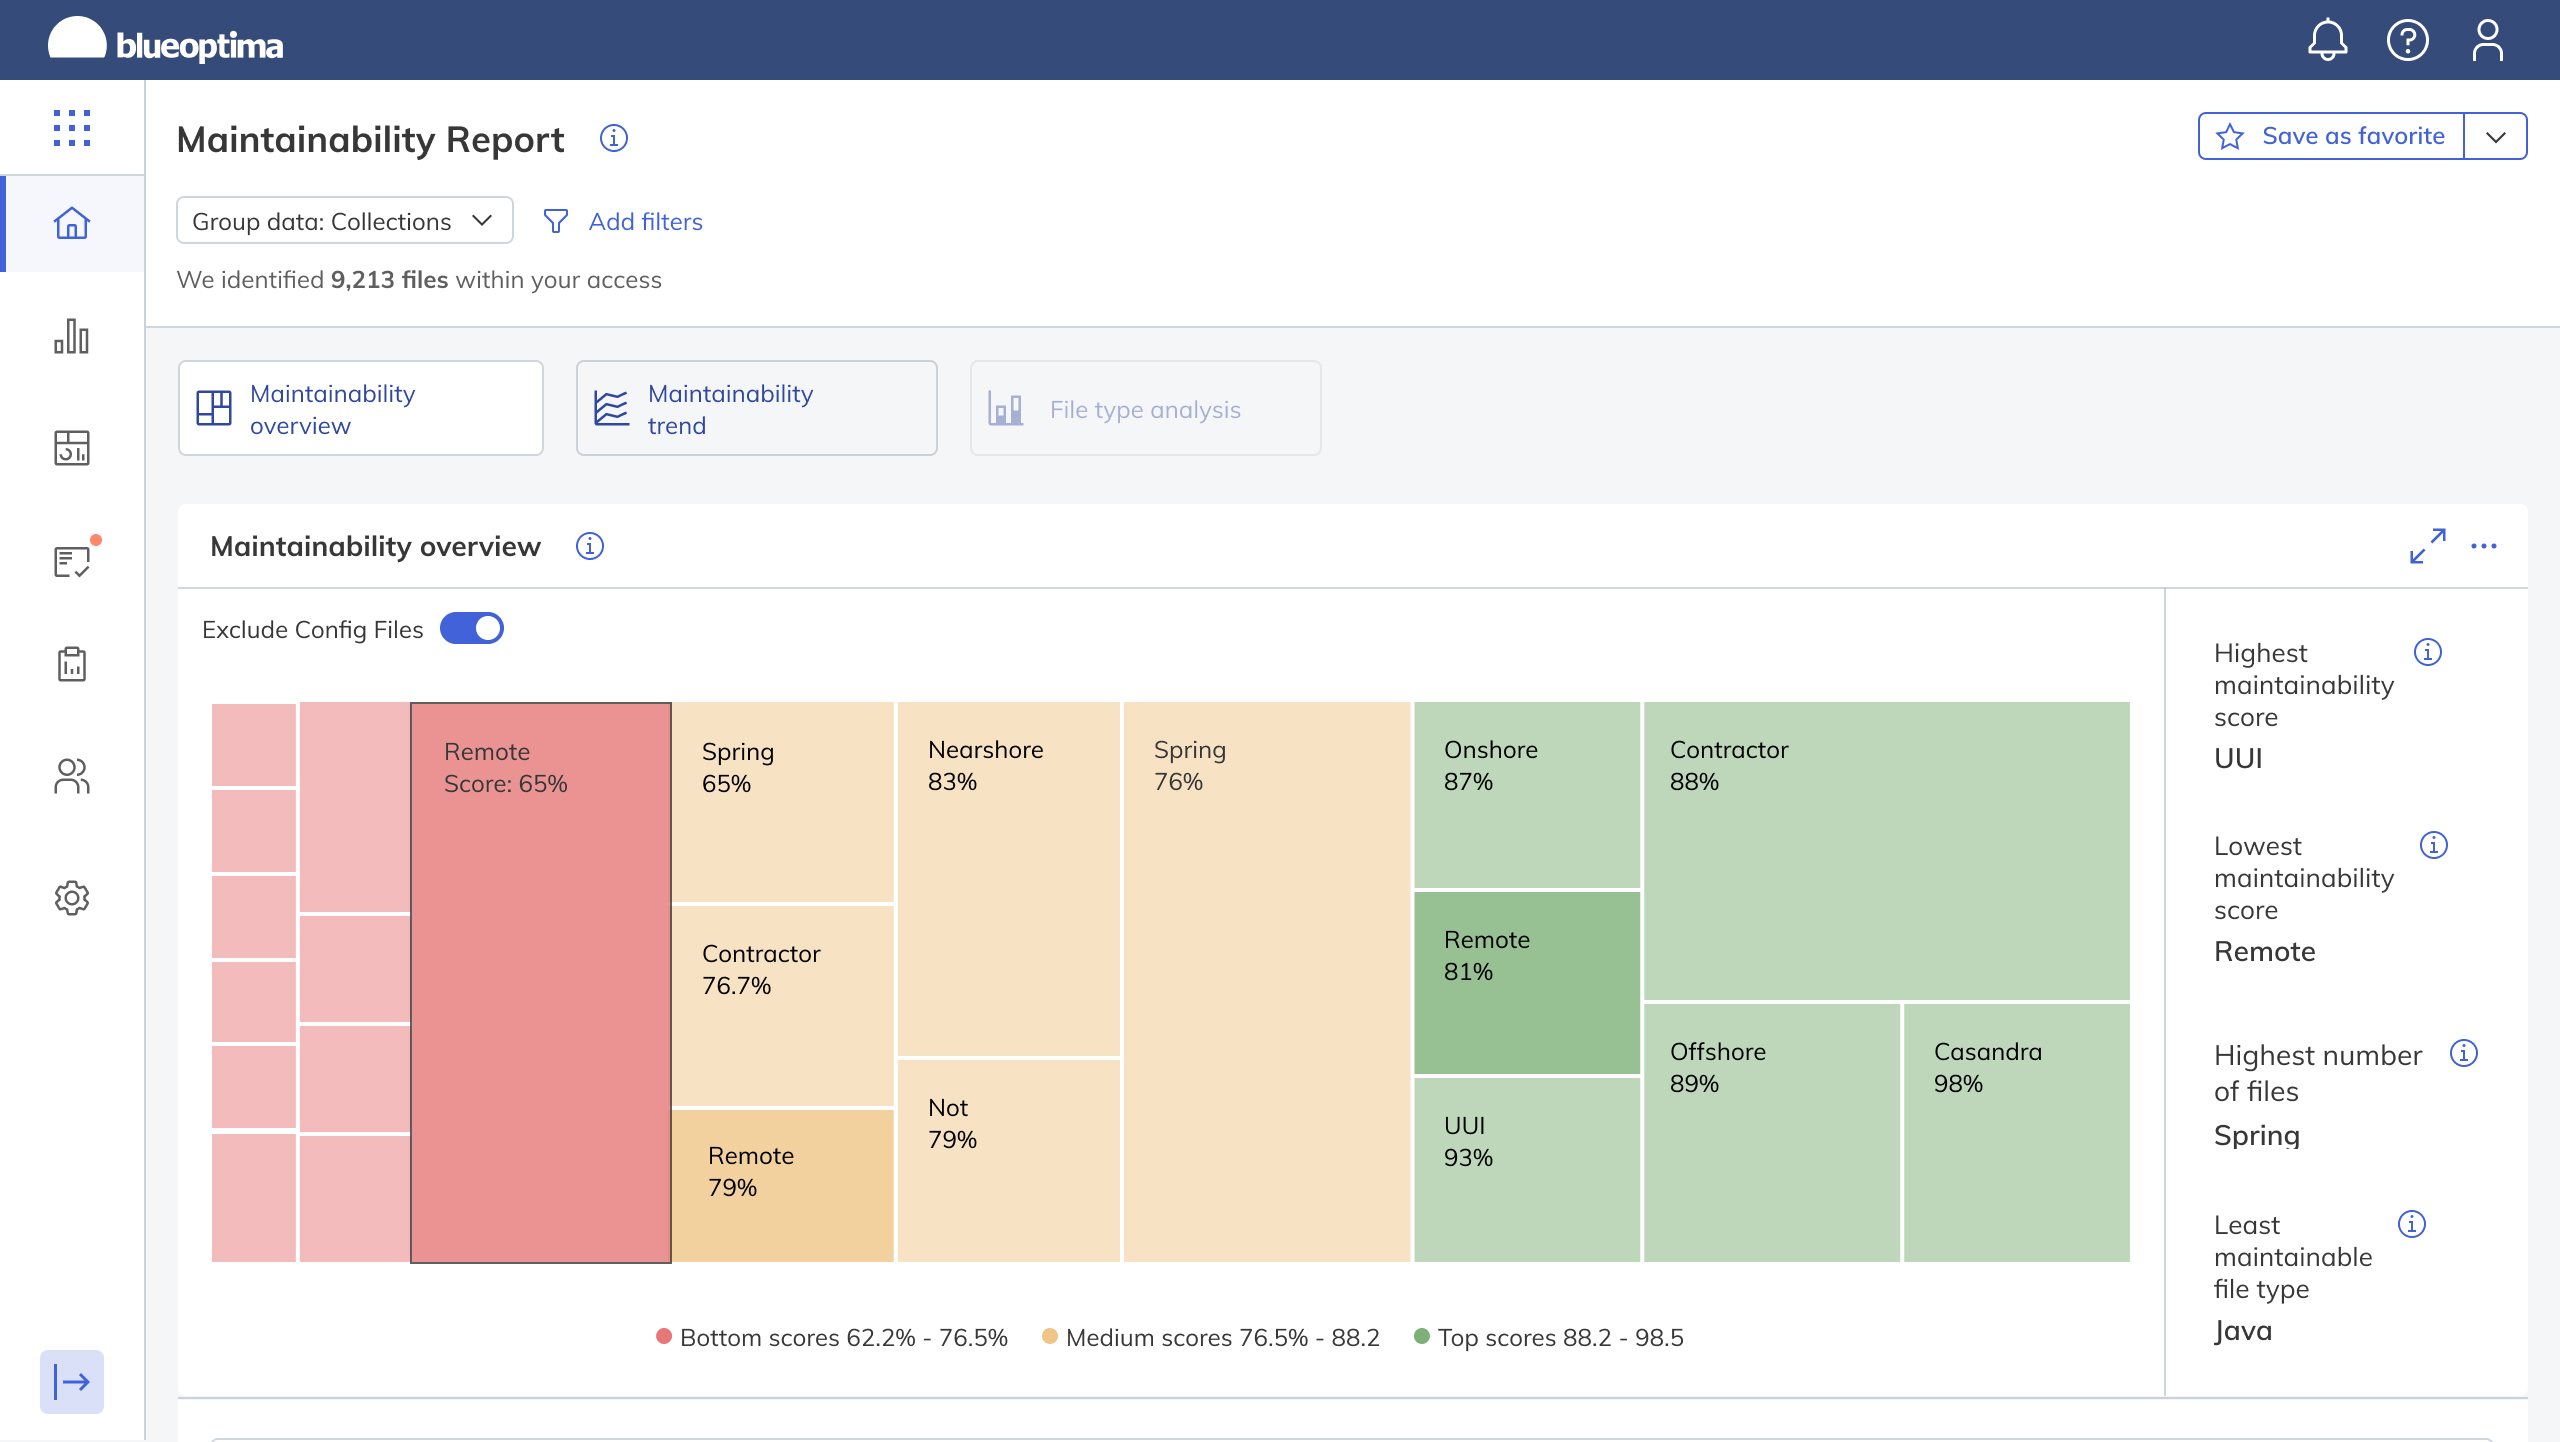Click Medium scores 76.5% - 88.2 legend entry

coord(1211,1337)
